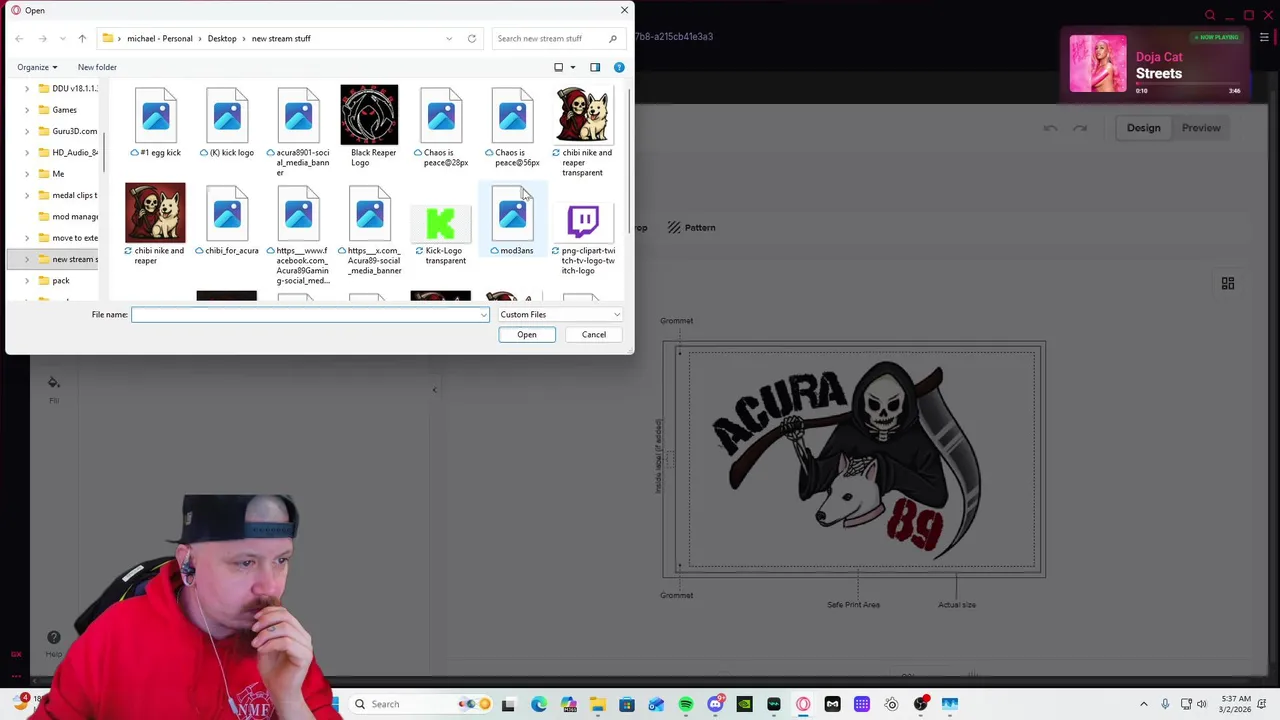1280x720 pixels.
Task: Select the new stream stuff tree folder
Action: [67, 259]
